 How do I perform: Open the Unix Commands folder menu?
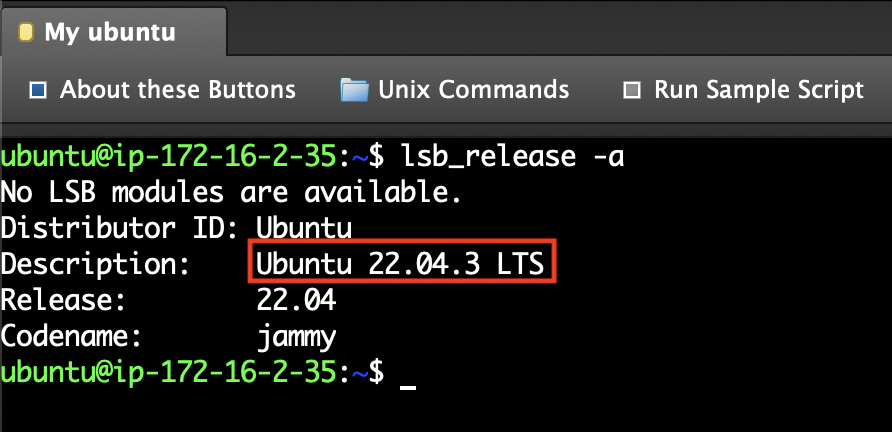point(455,90)
